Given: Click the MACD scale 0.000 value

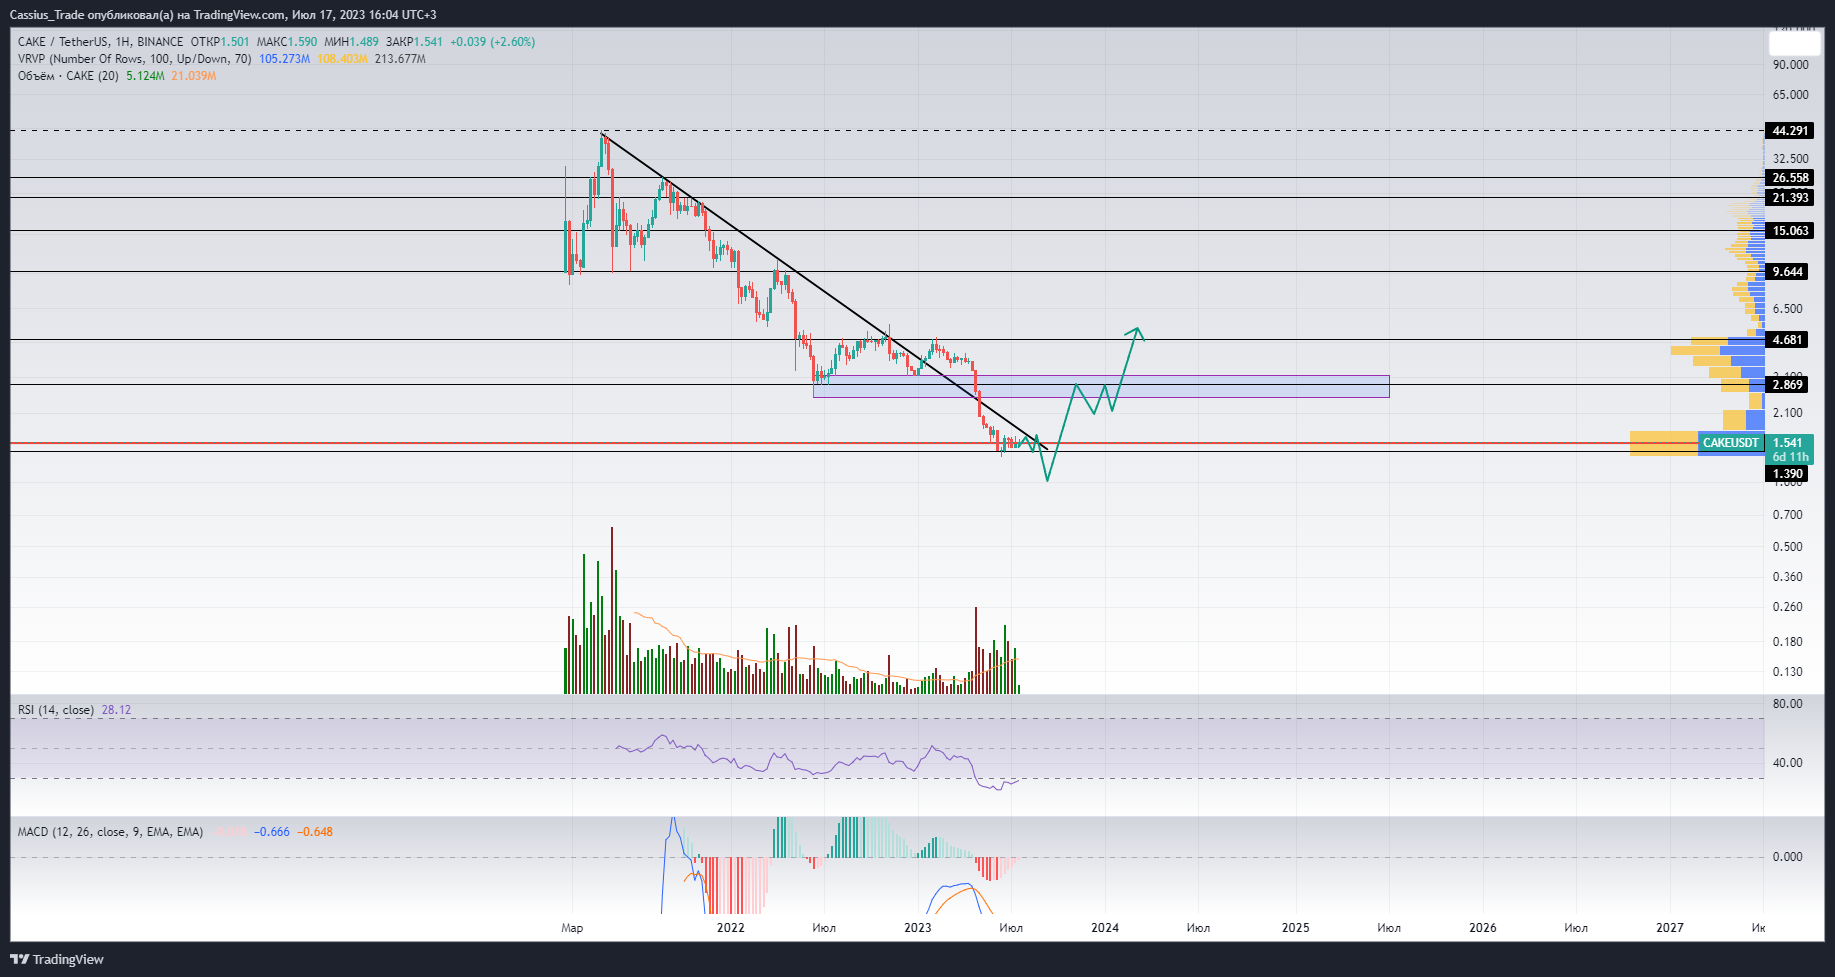Looking at the screenshot, I should [x=1787, y=857].
